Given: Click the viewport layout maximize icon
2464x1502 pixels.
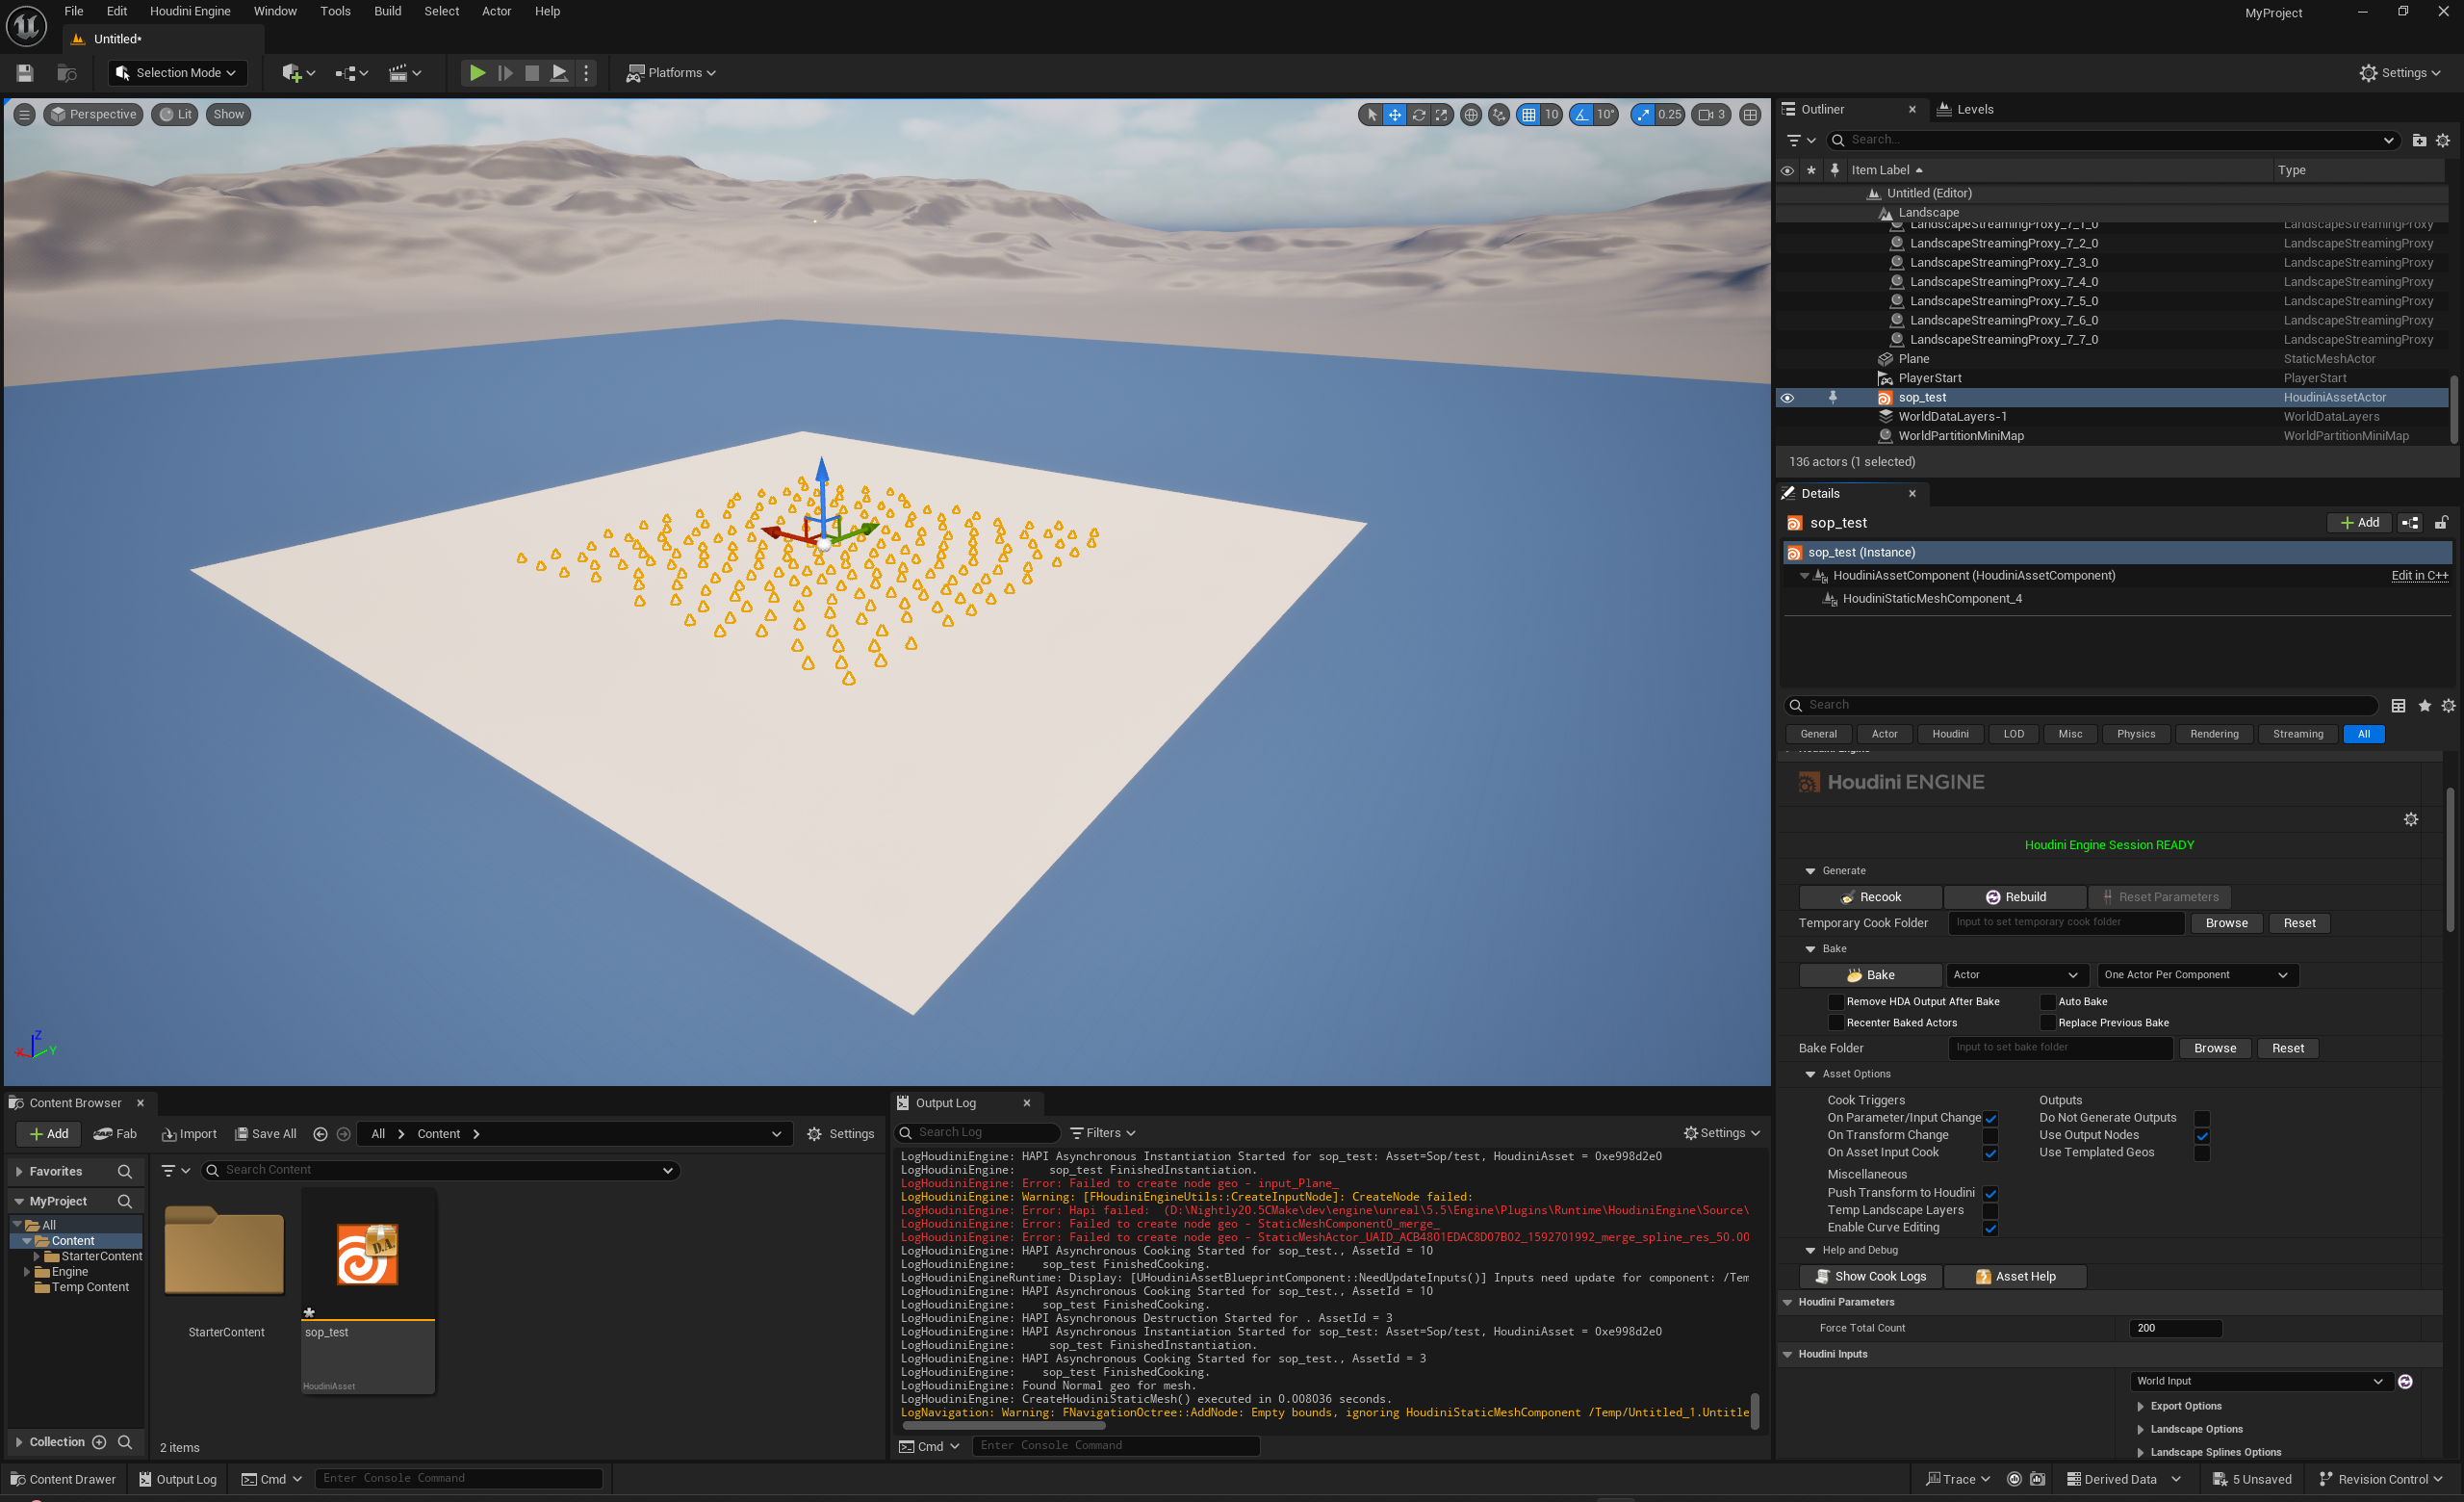Looking at the screenshot, I should point(1750,115).
